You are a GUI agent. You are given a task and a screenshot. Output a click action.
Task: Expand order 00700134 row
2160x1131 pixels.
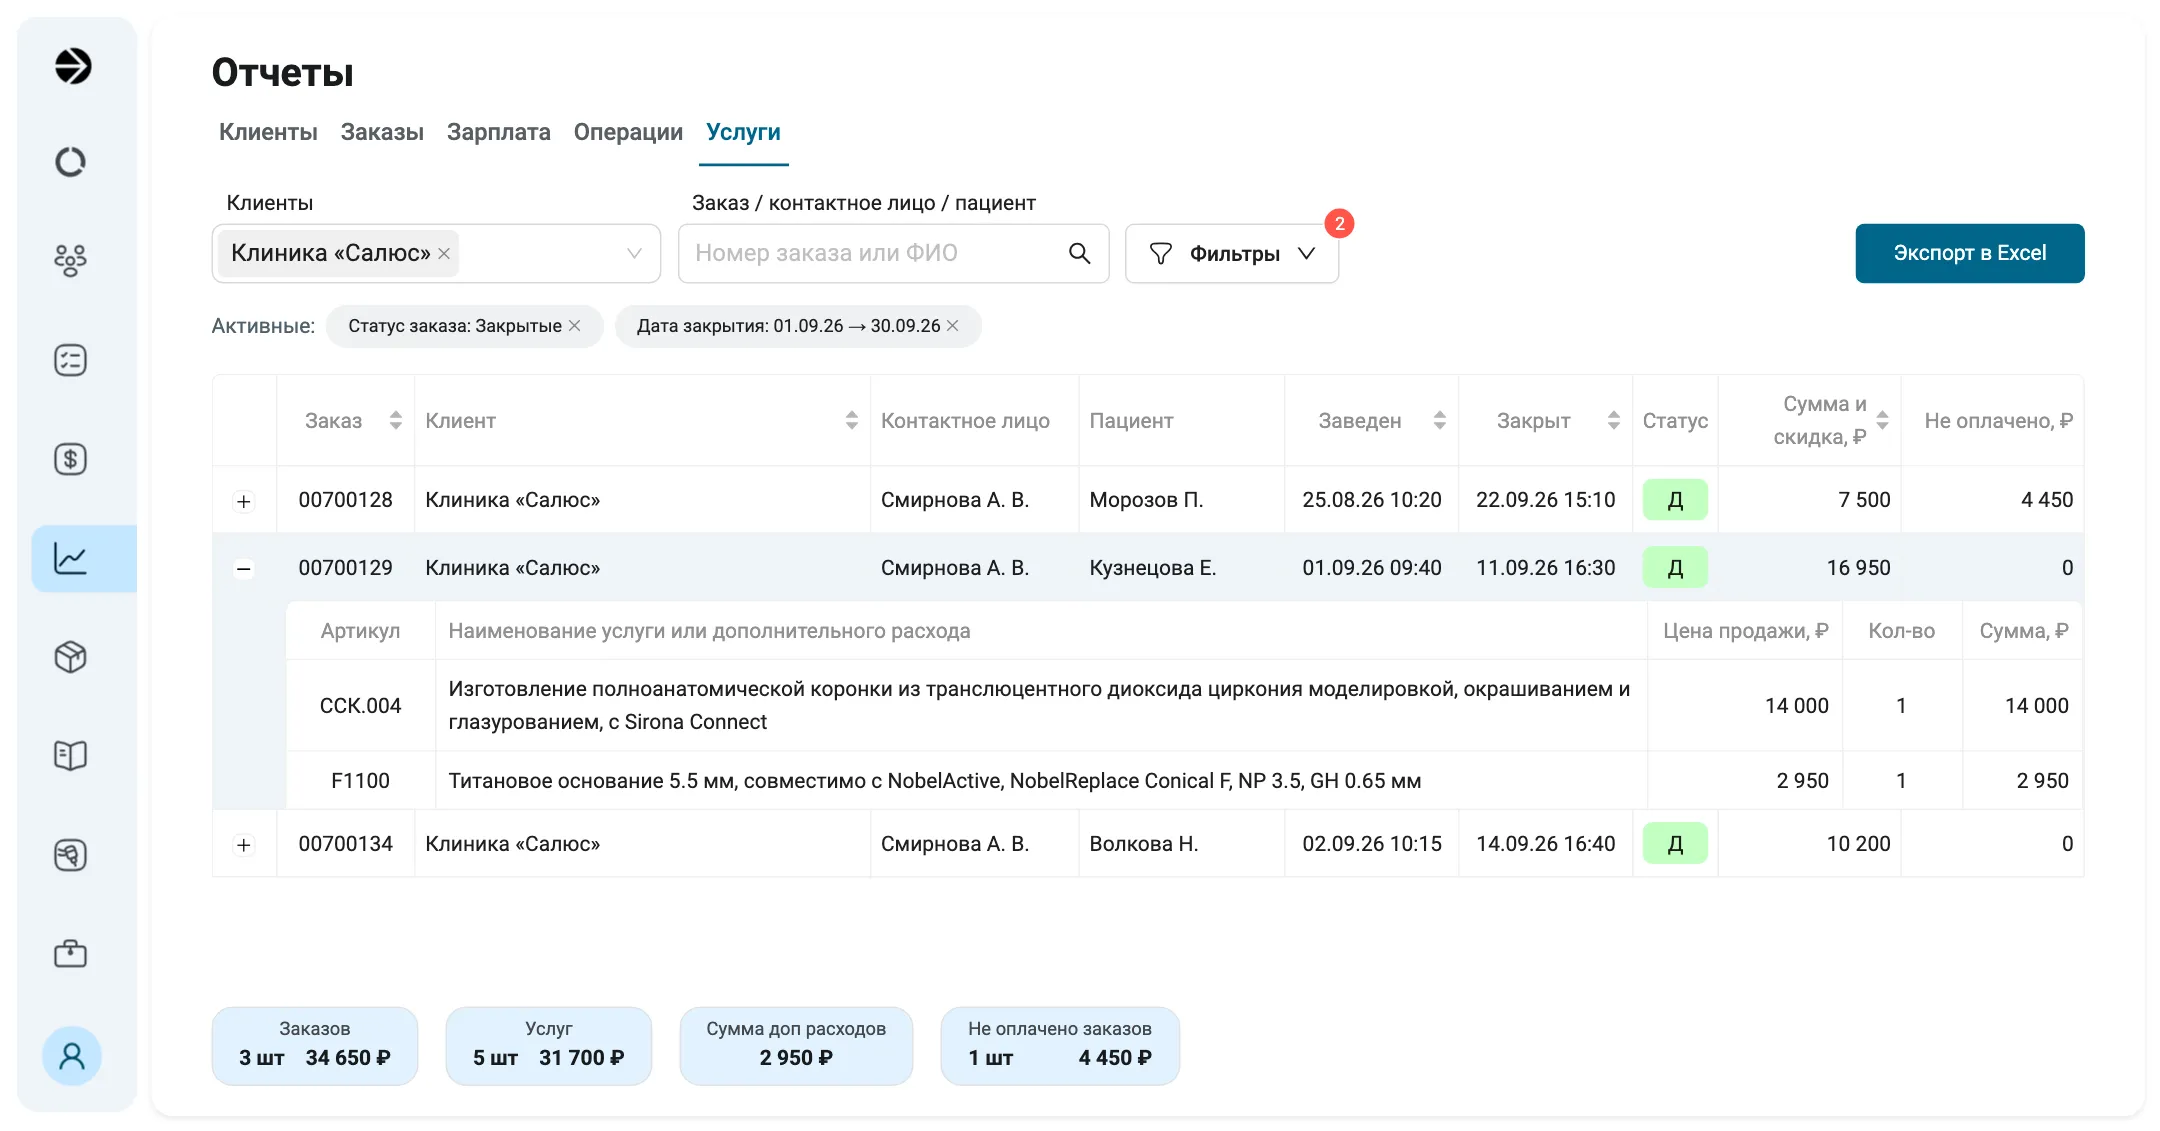pos(244,845)
